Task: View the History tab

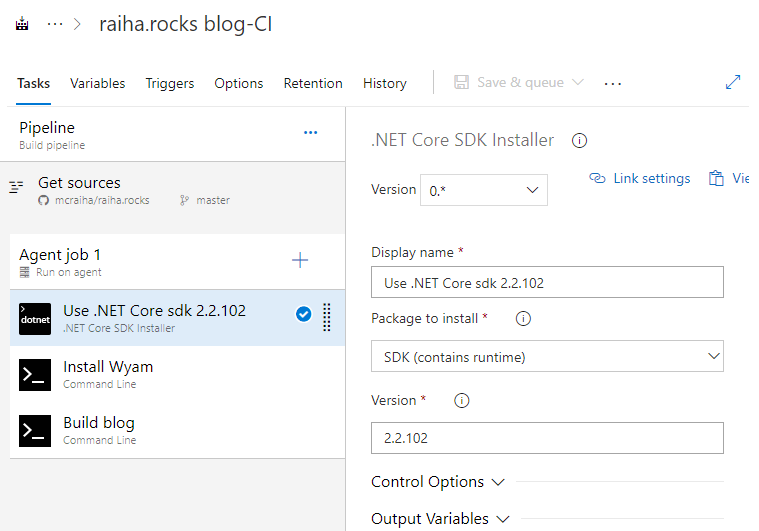Action: click(385, 83)
